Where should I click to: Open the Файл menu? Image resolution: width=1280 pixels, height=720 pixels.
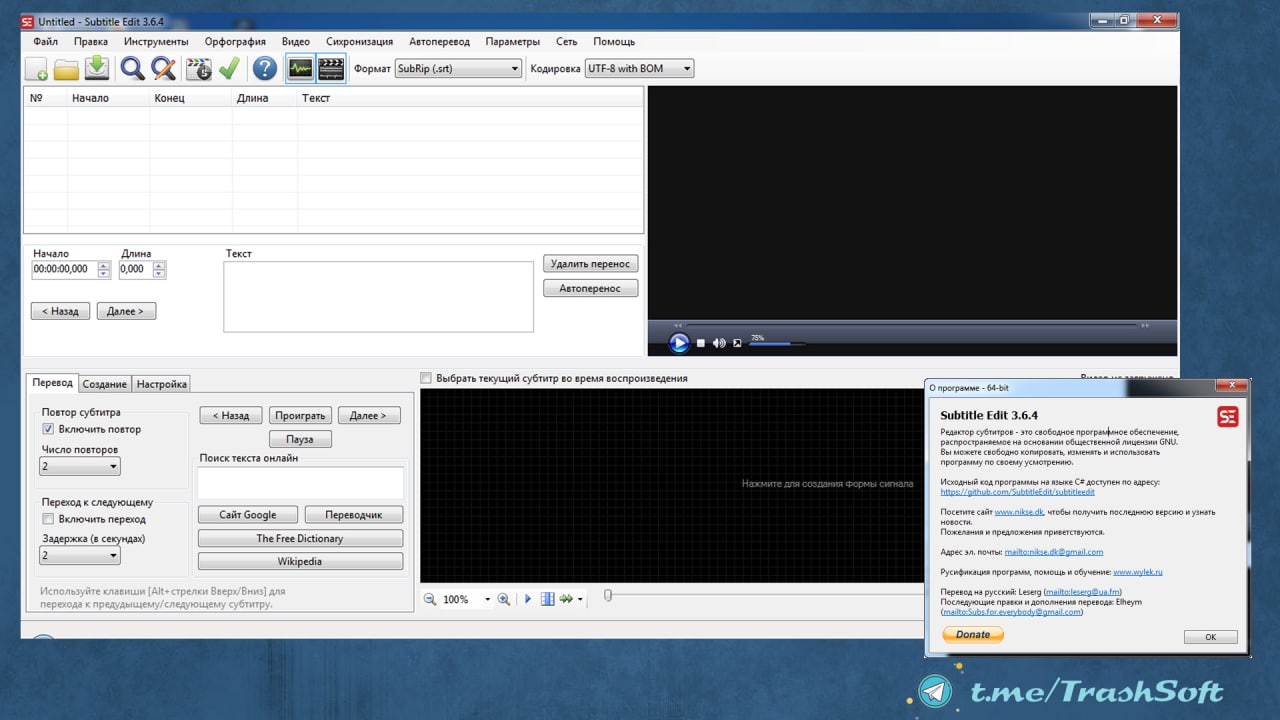(45, 42)
